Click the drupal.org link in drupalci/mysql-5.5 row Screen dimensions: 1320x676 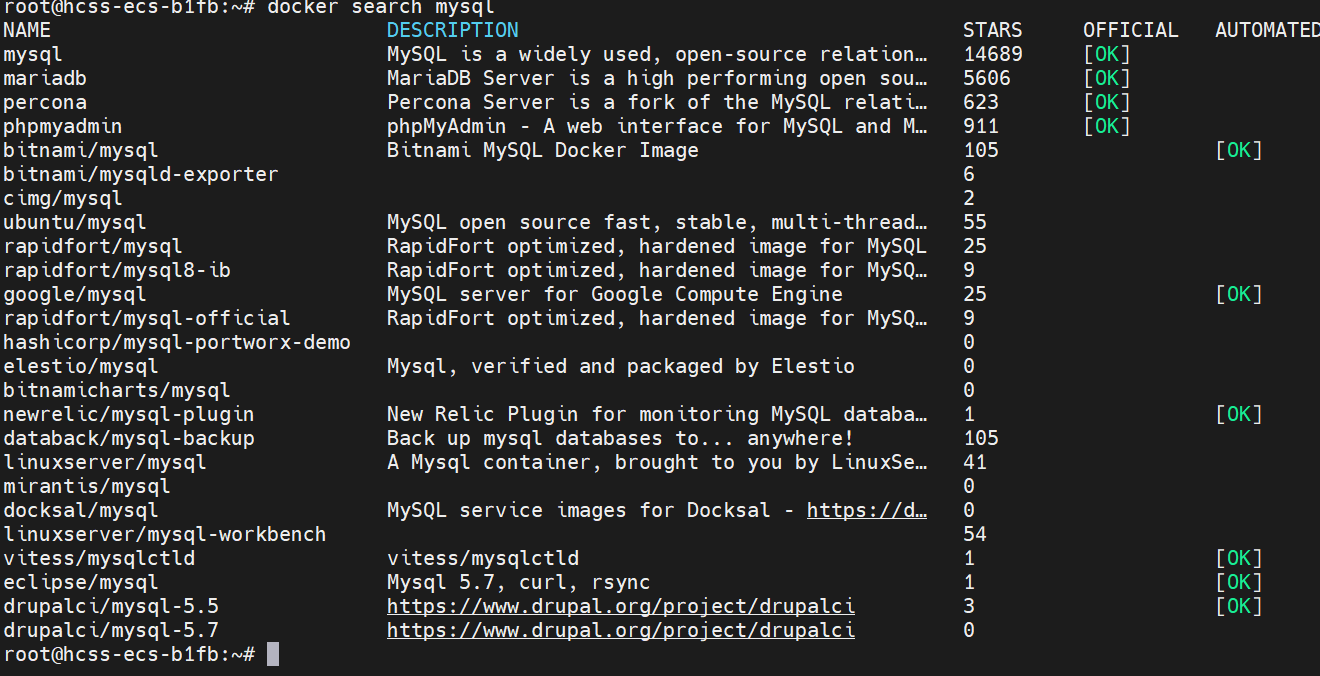tap(621, 607)
